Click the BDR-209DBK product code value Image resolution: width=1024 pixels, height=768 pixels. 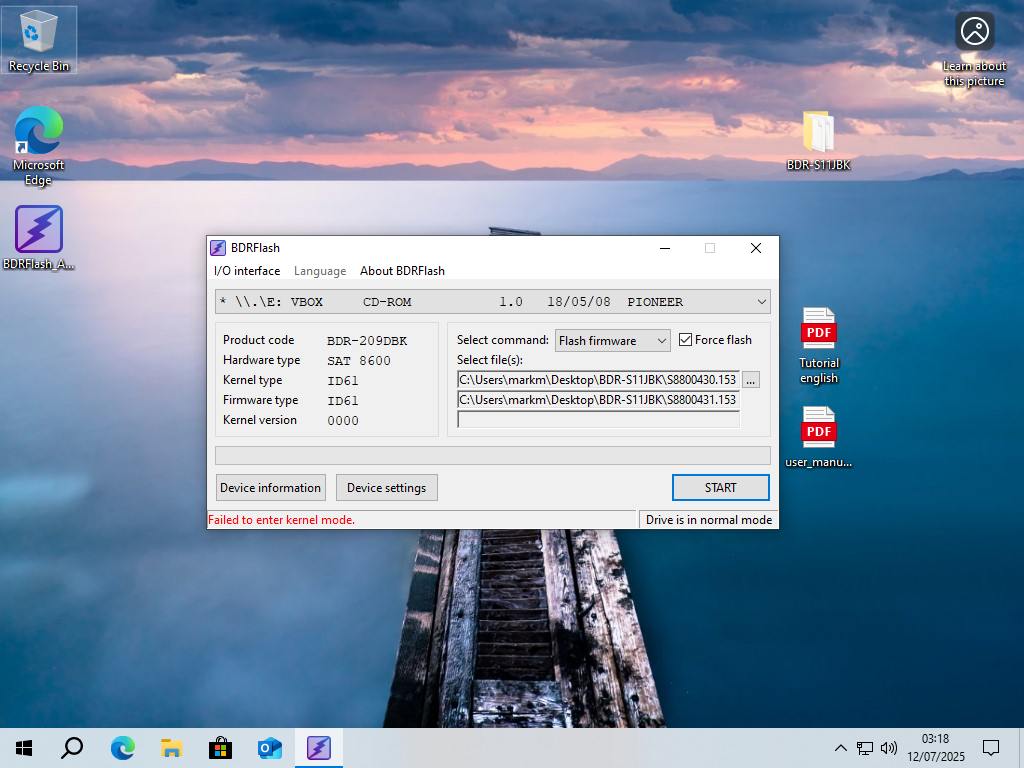click(367, 341)
